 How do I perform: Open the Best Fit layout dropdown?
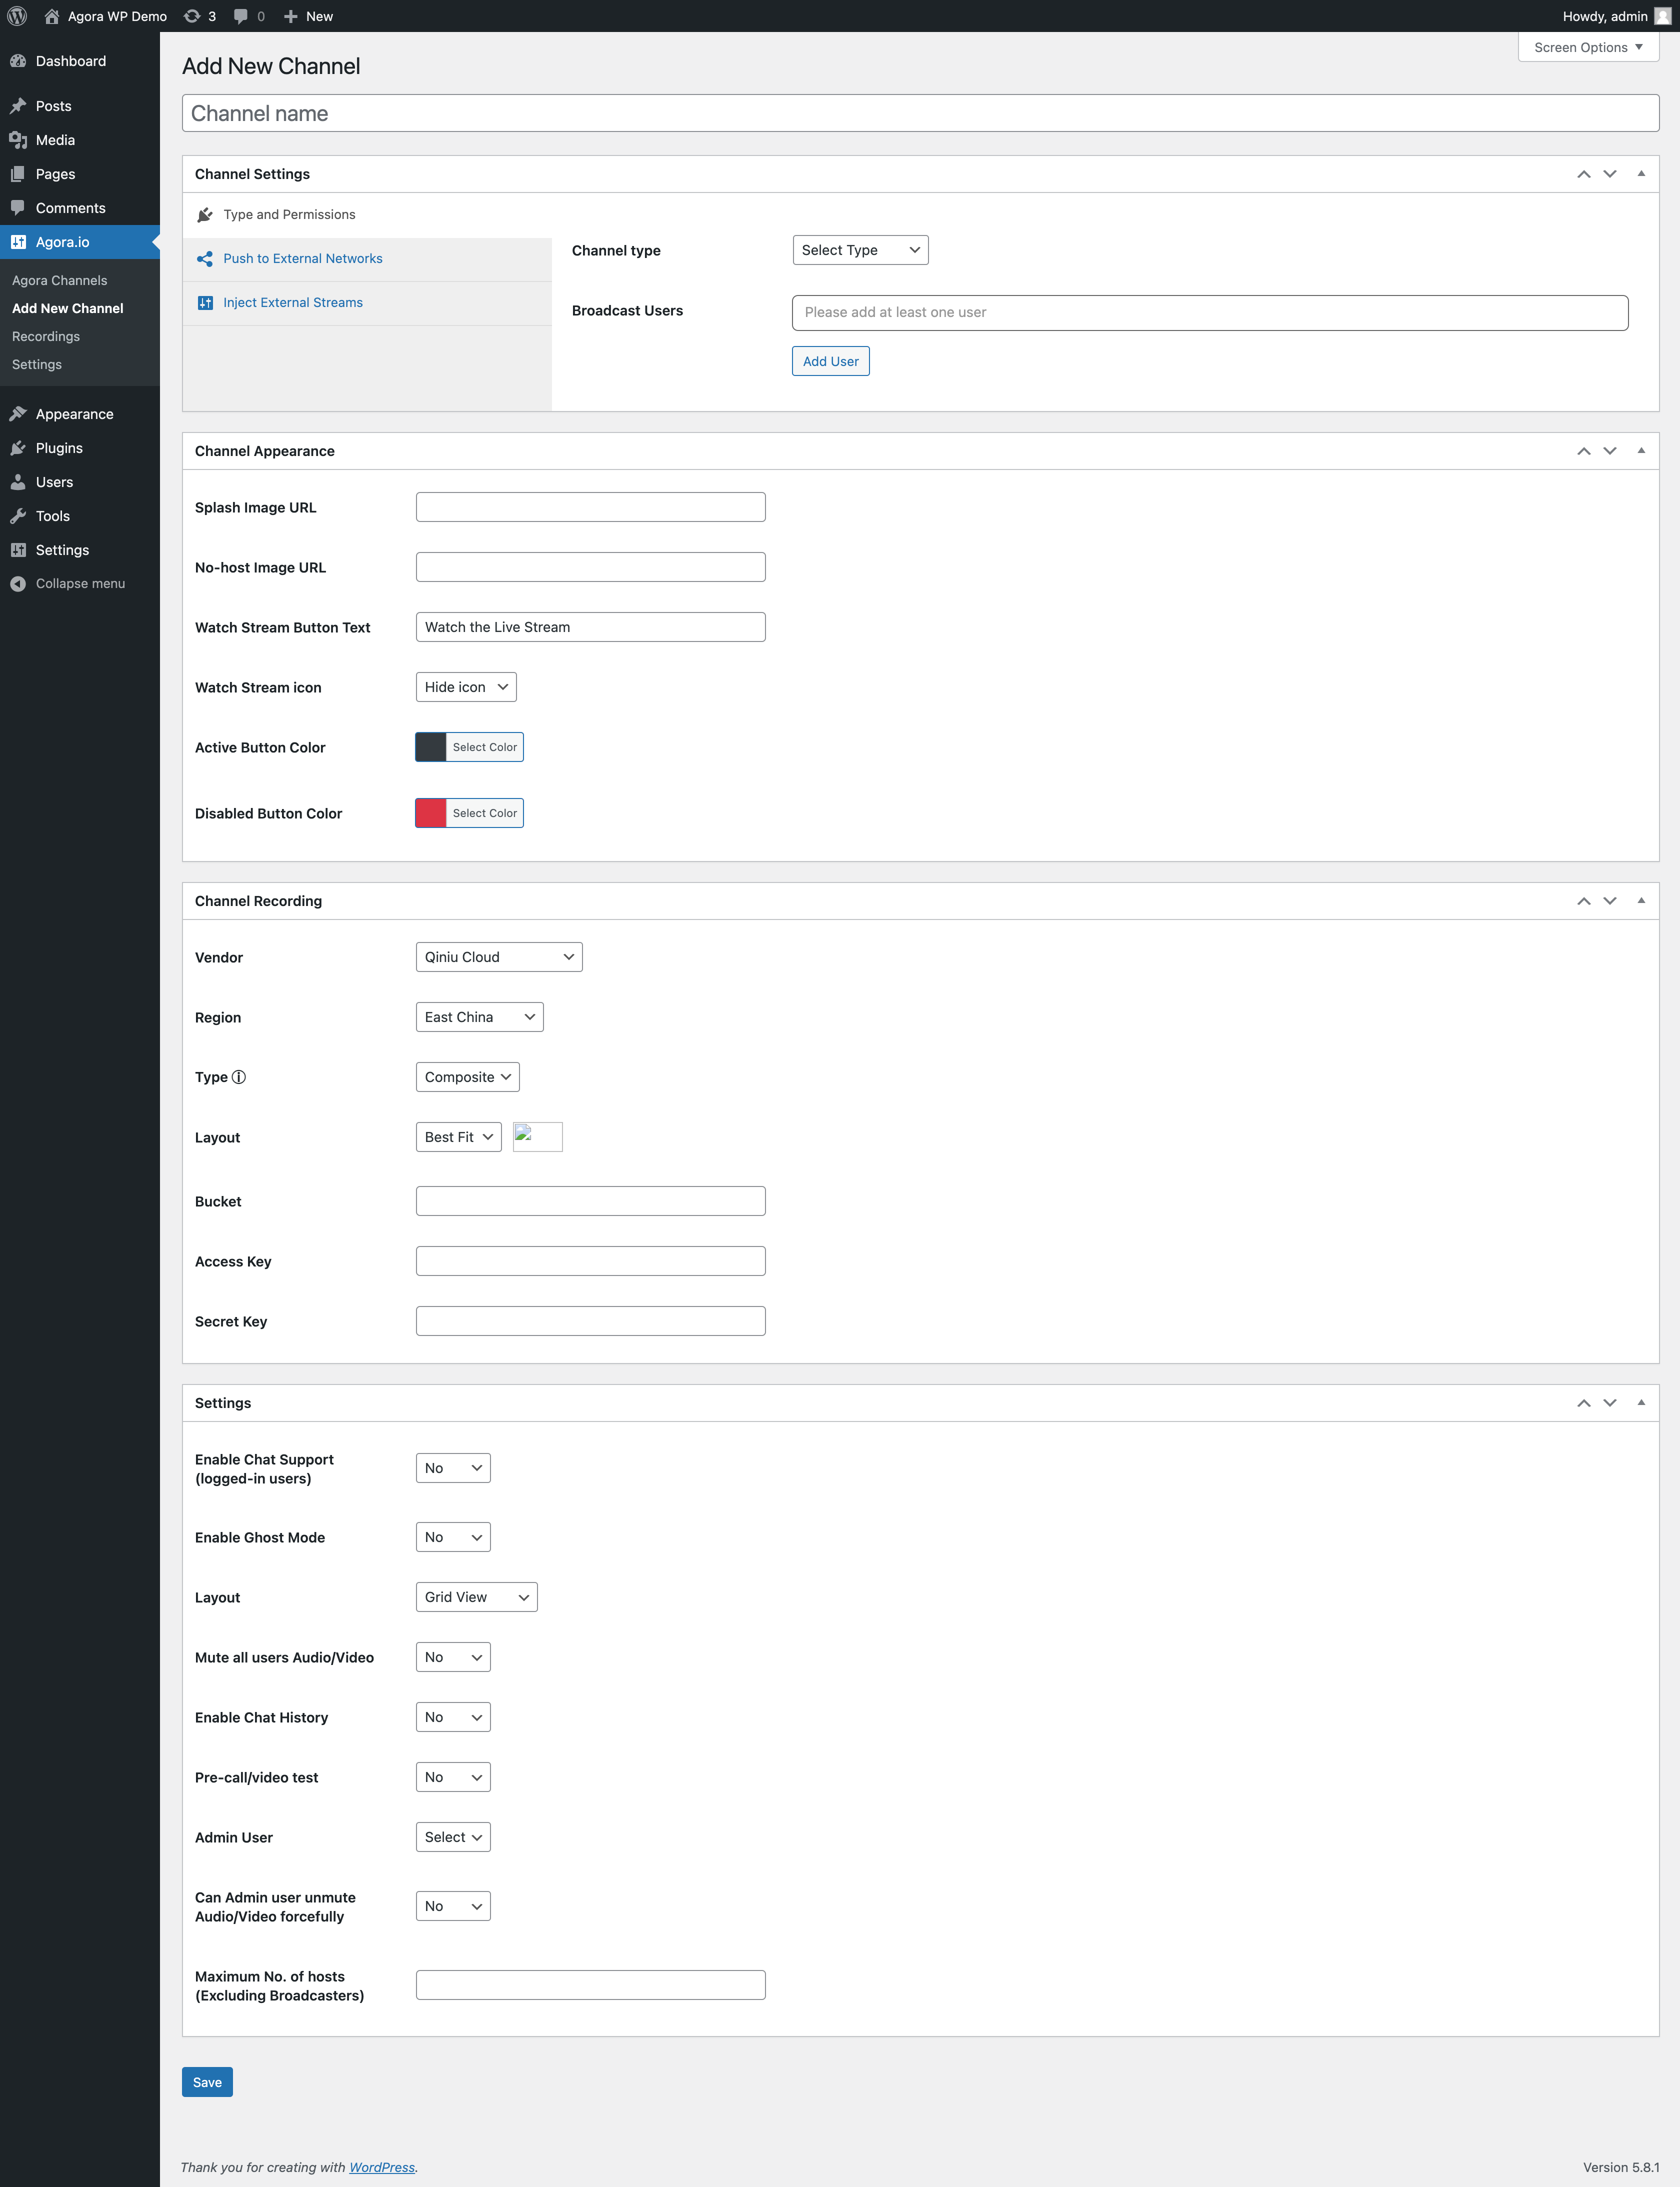459,1137
